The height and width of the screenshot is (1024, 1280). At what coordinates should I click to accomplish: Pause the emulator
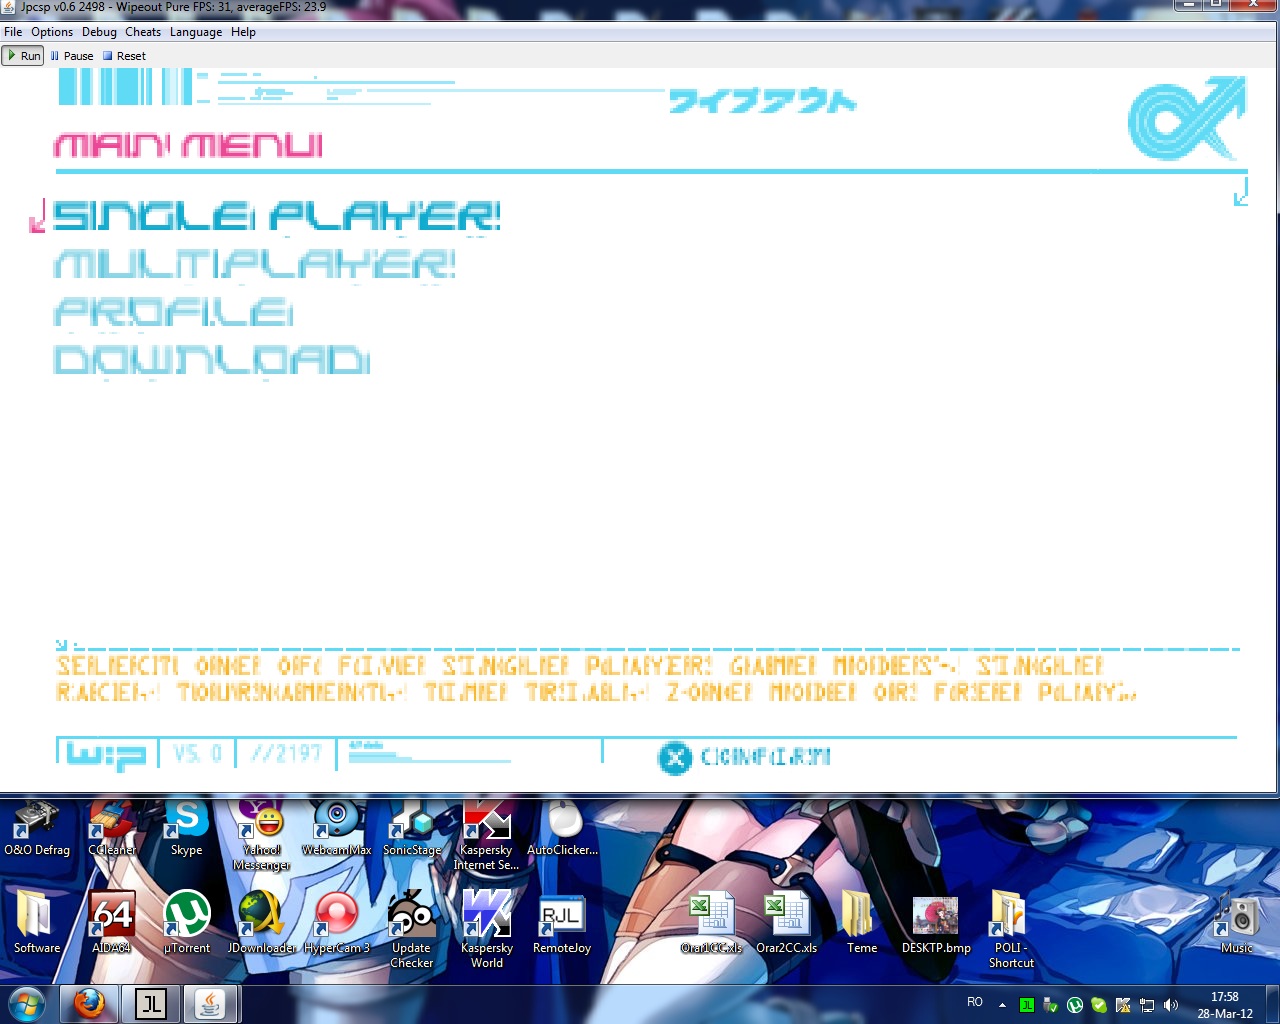click(72, 56)
